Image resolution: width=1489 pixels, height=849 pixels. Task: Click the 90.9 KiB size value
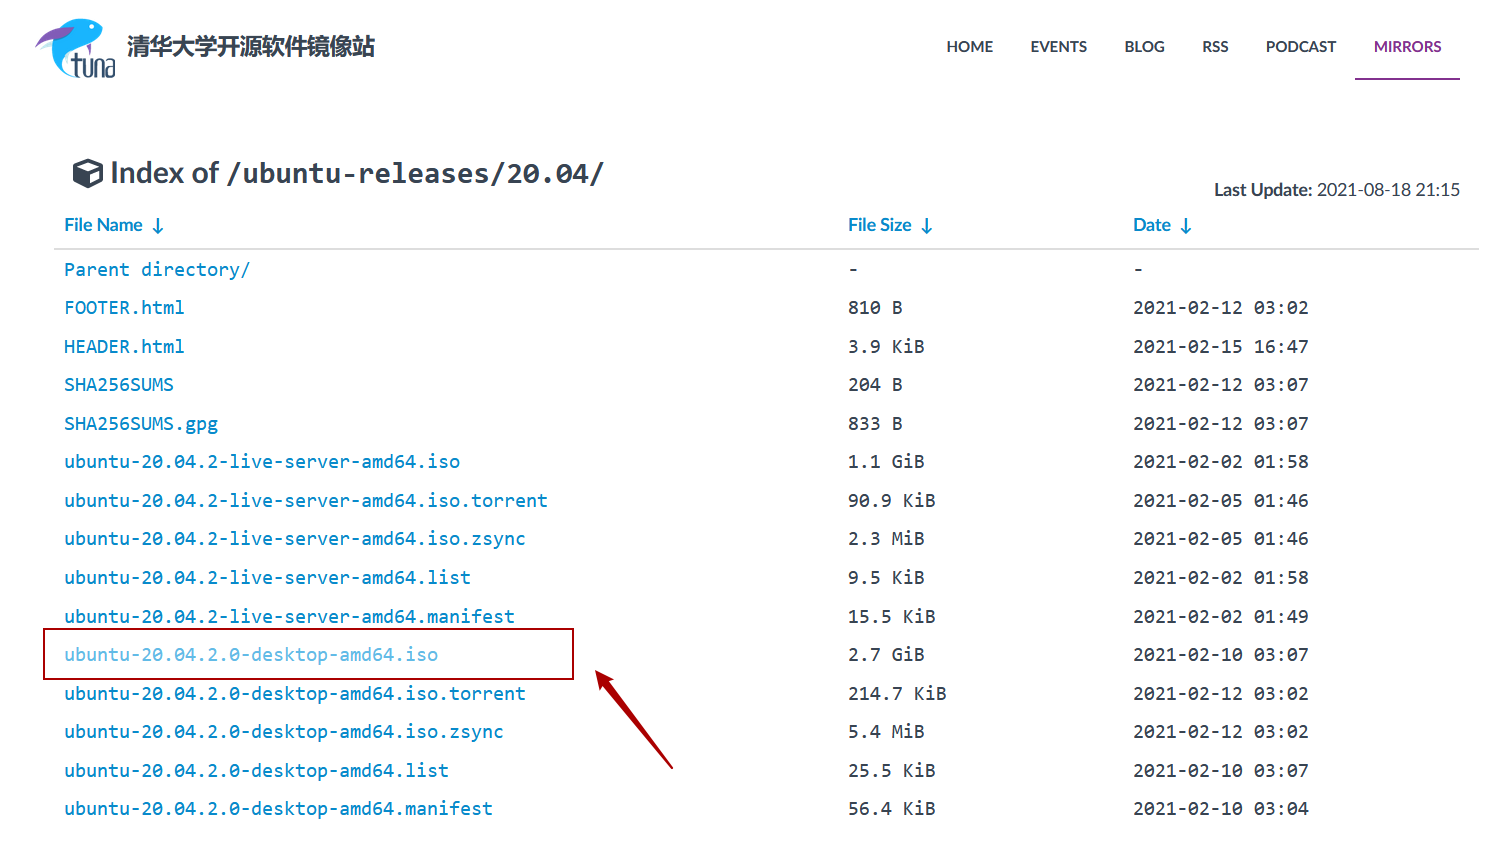click(892, 501)
